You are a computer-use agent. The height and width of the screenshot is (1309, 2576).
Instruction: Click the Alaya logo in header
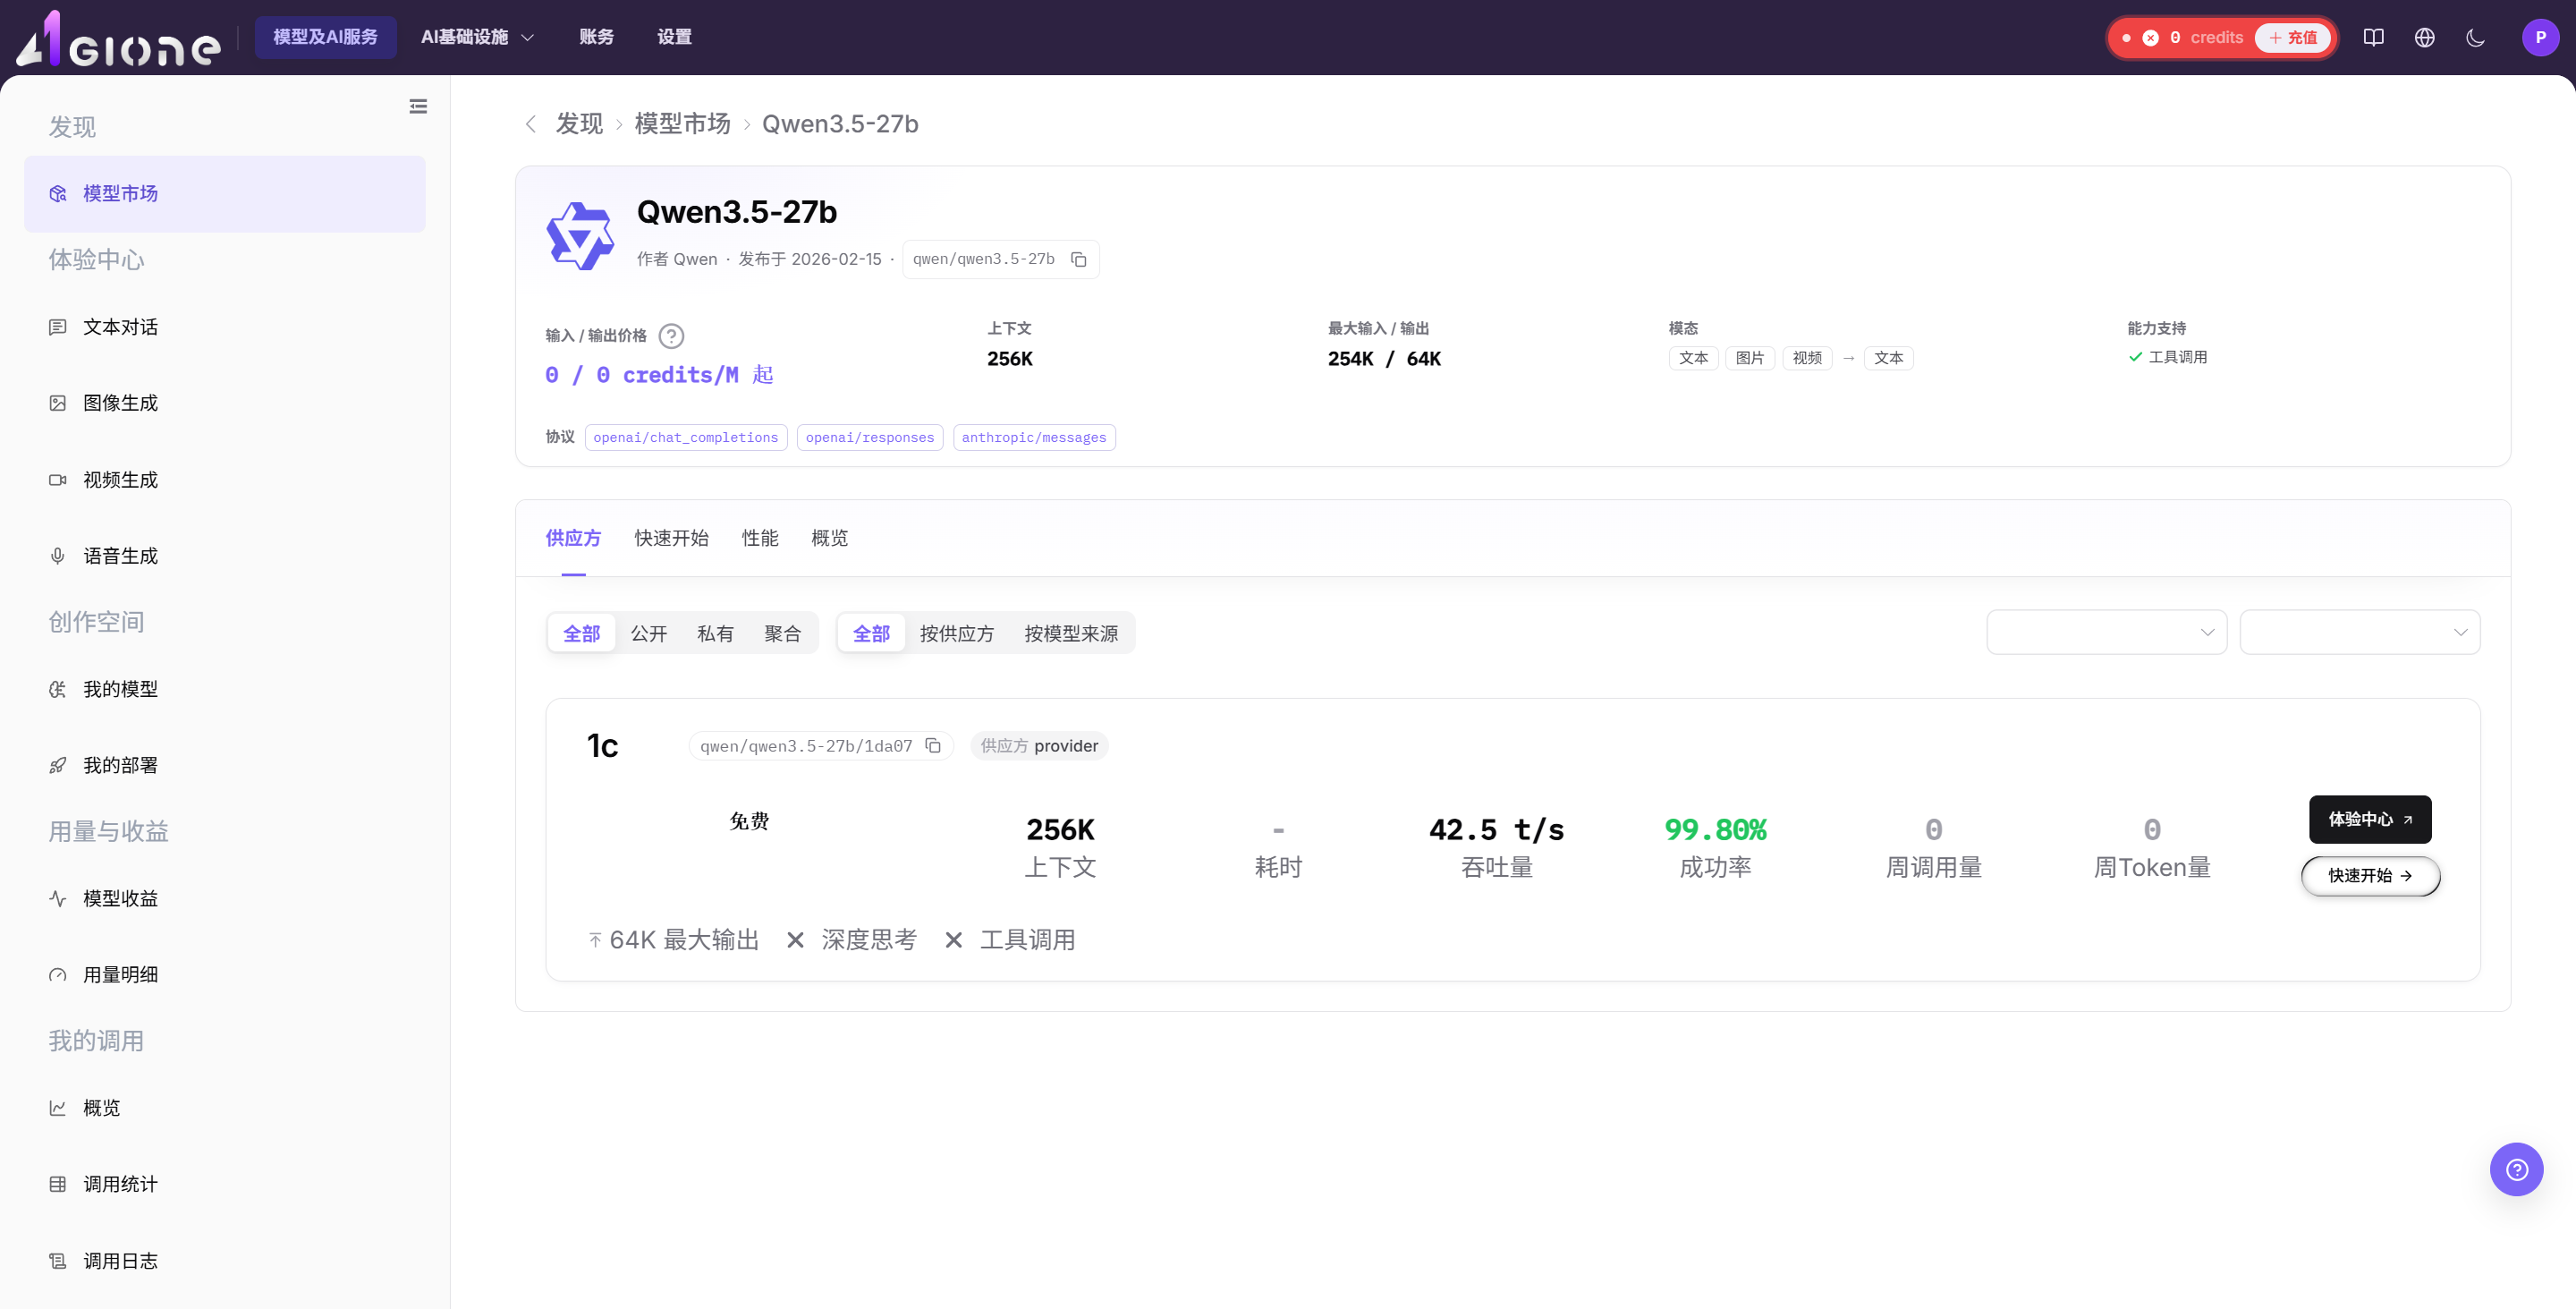coord(118,39)
